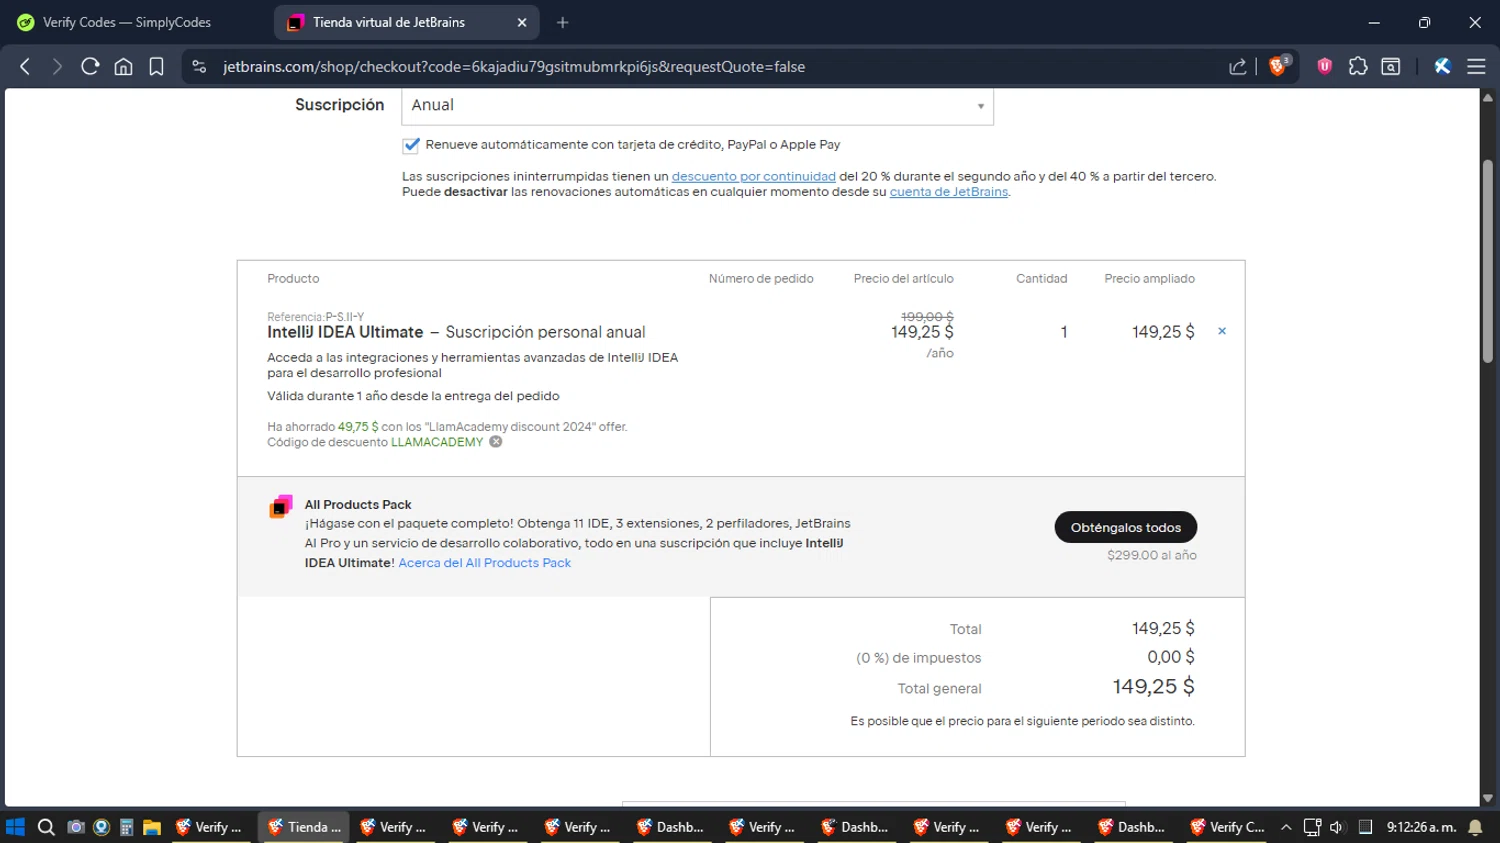The height and width of the screenshot is (843, 1500).
Task: Click the blue X profile extension icon
Action: coord(1442,66)
